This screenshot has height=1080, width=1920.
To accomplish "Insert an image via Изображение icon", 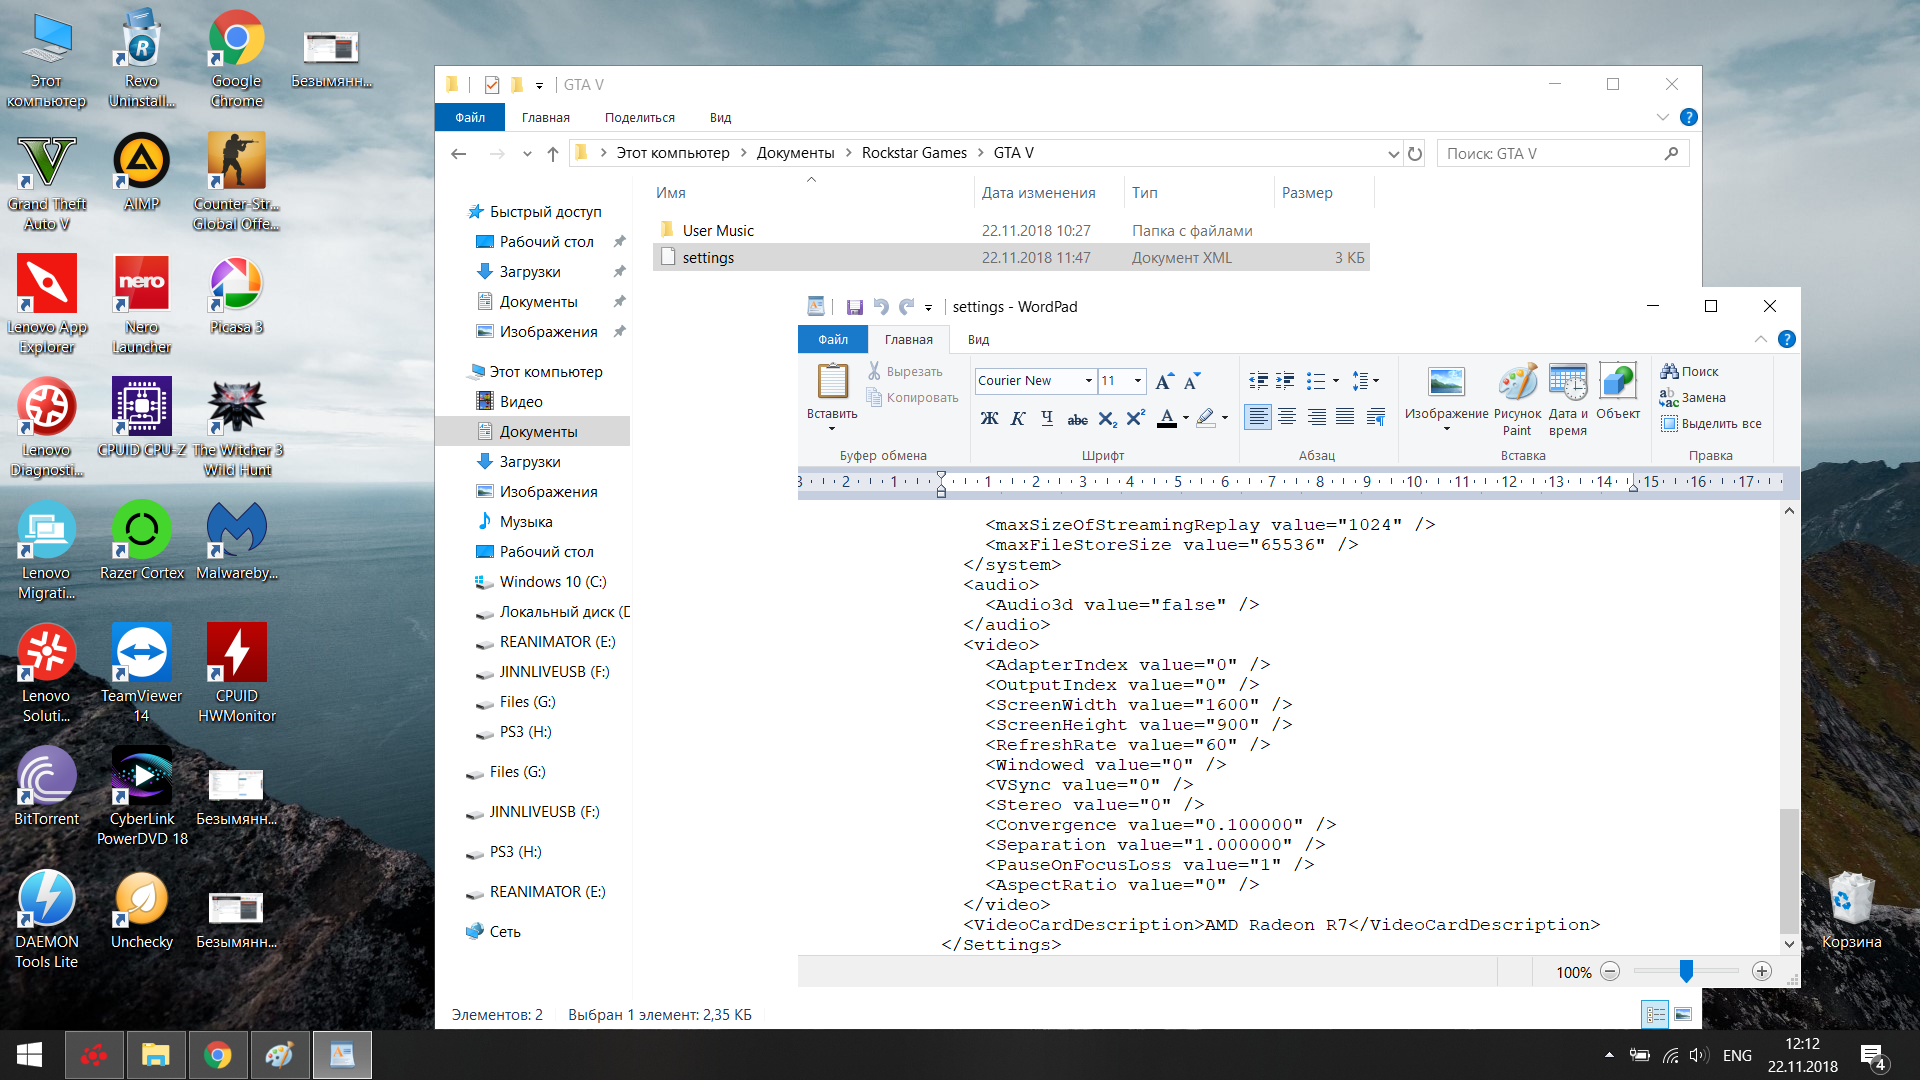I will point(1446,382).
